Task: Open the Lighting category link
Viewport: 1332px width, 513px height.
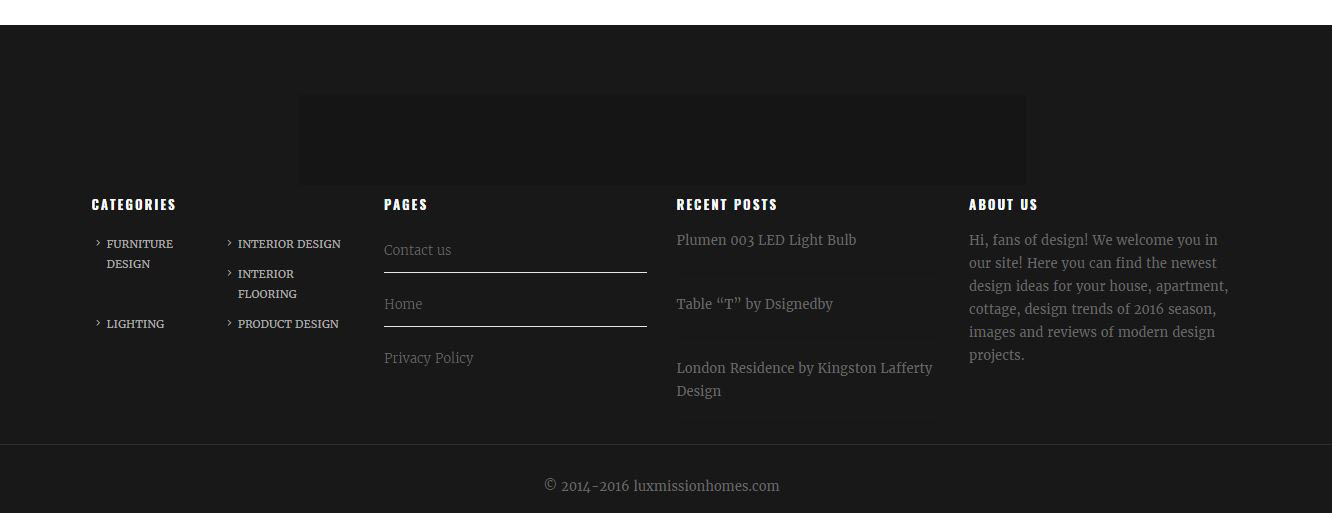Action: (135, 324)
